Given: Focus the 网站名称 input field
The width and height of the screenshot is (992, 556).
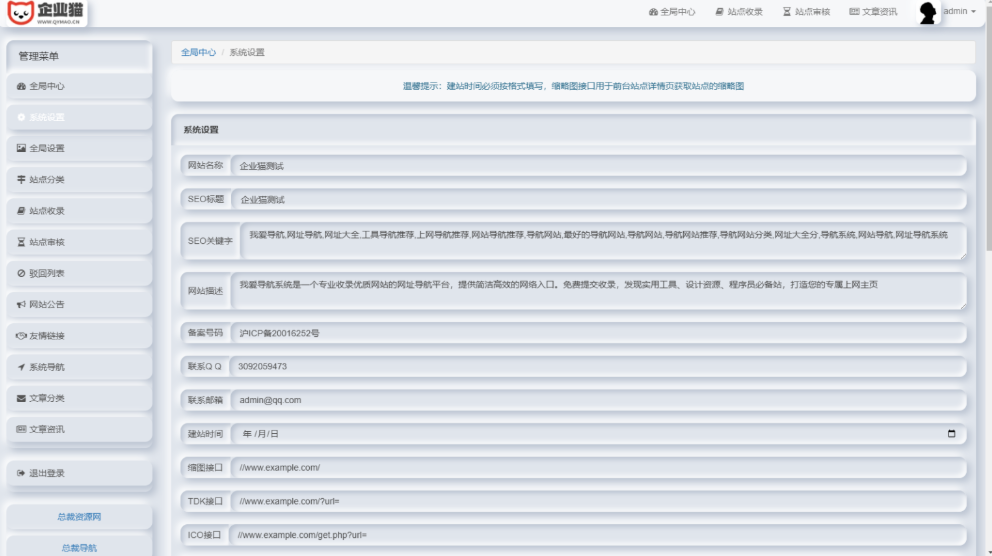Looking at the screenshot, I should (x=598, y=166).
